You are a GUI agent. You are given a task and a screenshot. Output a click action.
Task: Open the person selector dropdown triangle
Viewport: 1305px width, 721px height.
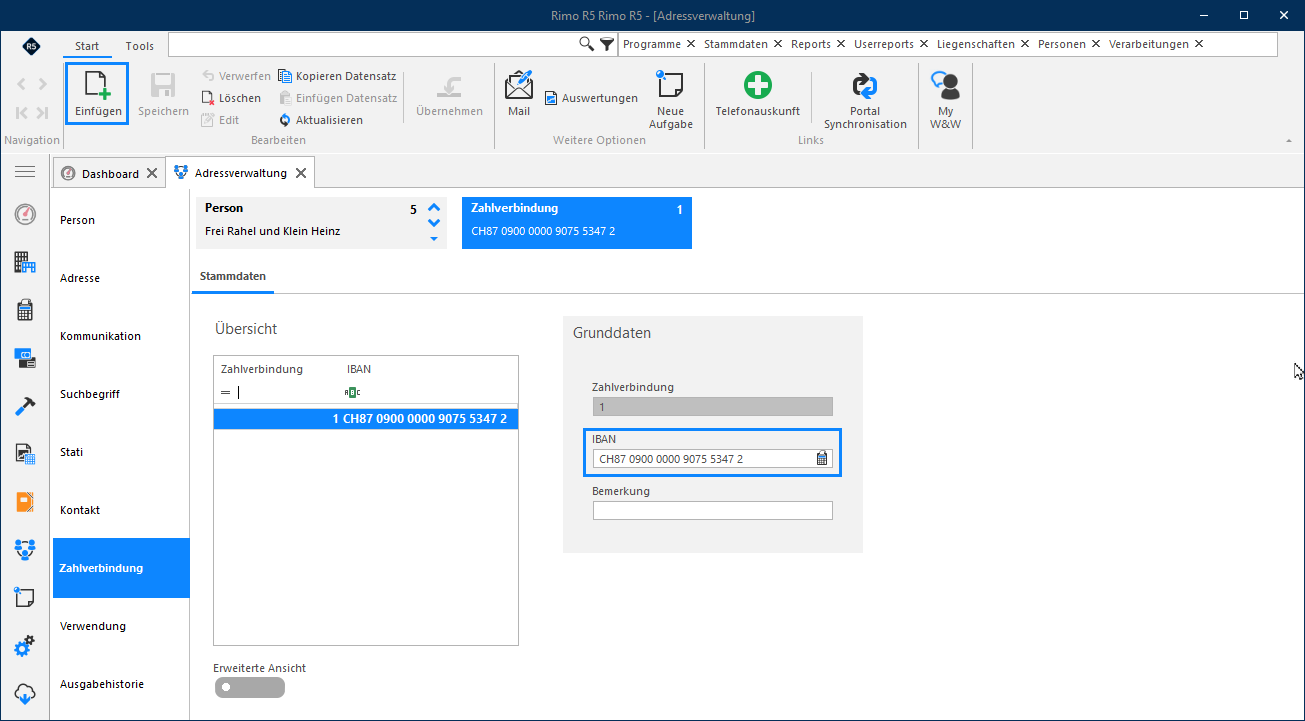[x=434, y=238]
